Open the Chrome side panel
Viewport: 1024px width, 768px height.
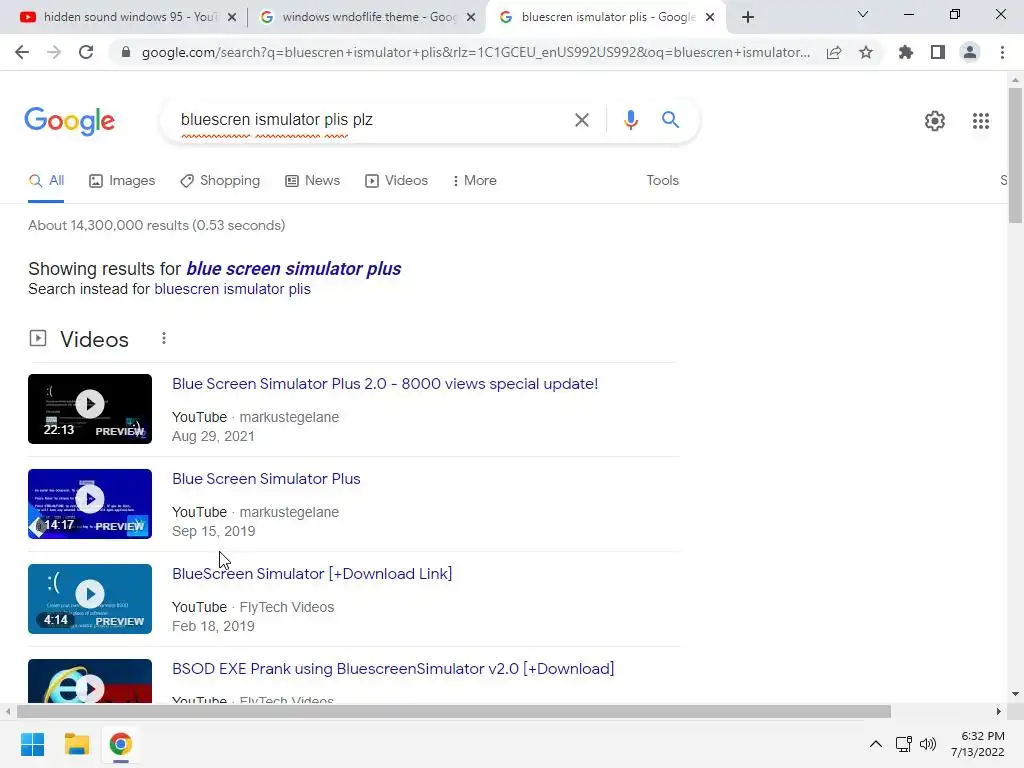click(x=938, y=52)
